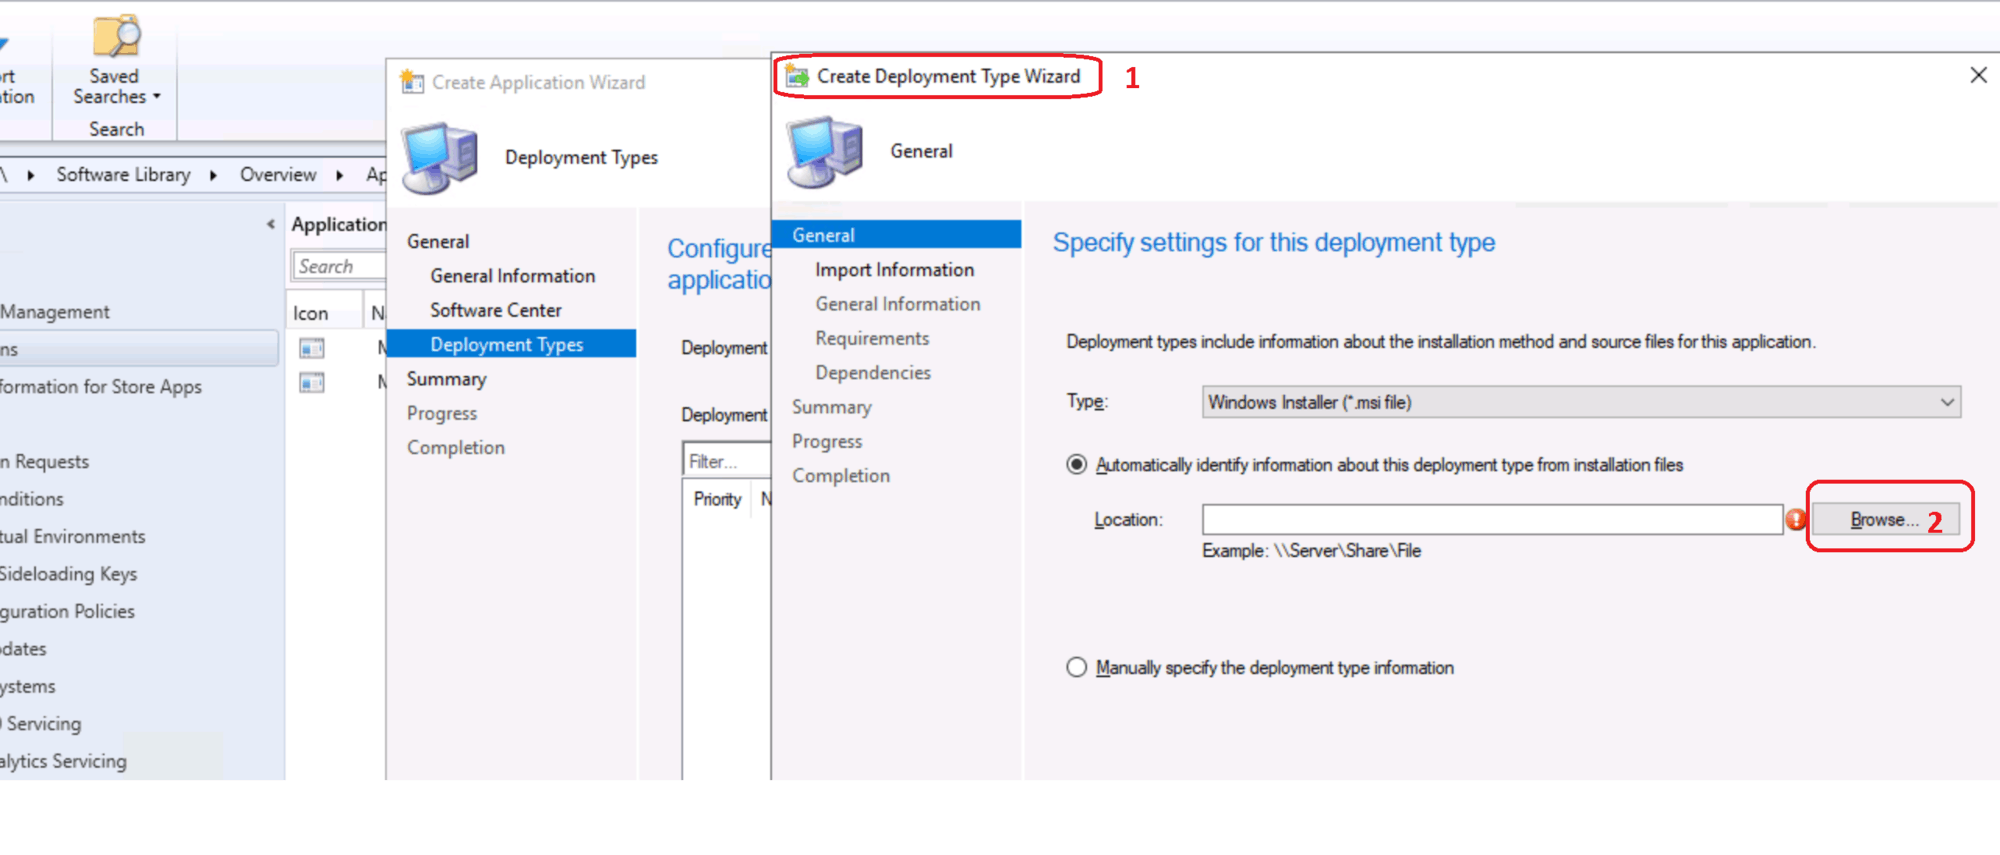Open License Information for Store Apps item
This screenshot has width=2000, height=855.
pyautogui.click(x=100, y=387)
